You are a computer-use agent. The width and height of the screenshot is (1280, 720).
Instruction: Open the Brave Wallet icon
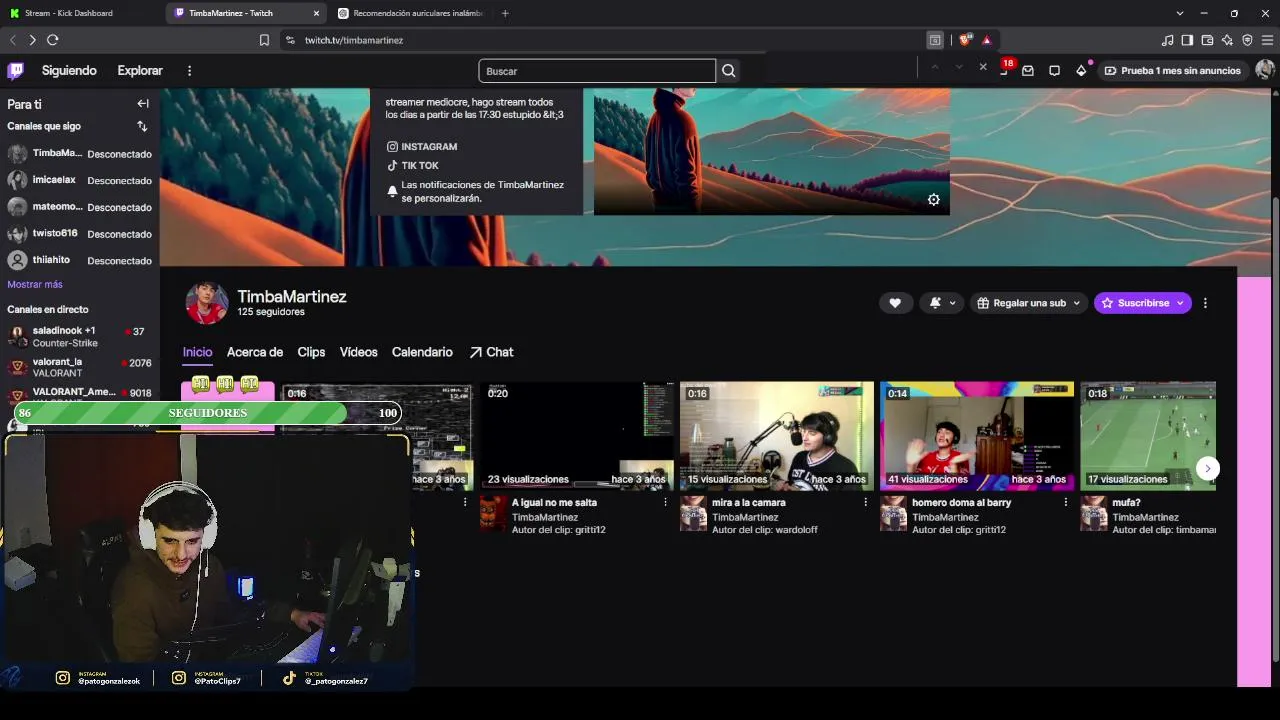pyautogui.click(x=1207, y=40)
